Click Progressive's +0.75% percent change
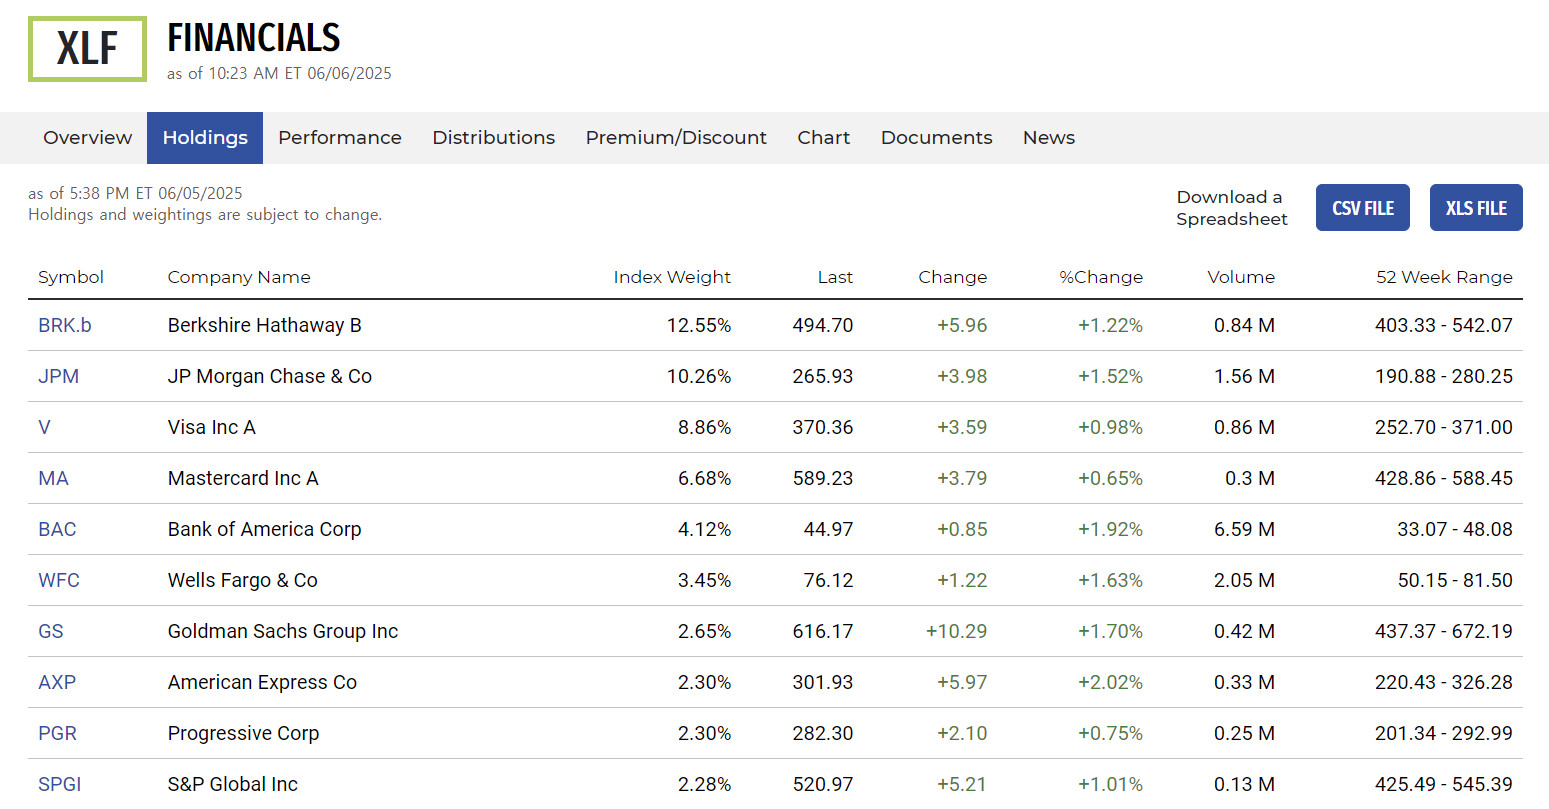Viewport: 1549px width, 809px height. click(x=1110, y=734)
